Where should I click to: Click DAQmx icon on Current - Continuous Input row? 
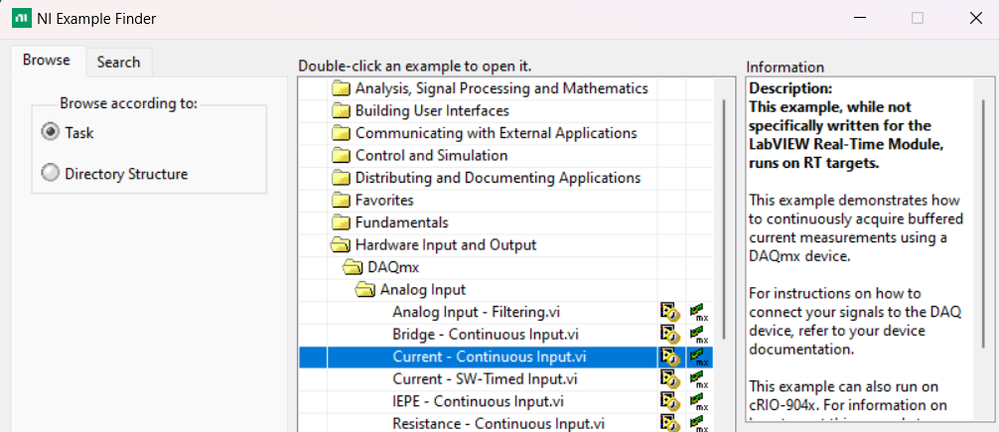(699, 357)
